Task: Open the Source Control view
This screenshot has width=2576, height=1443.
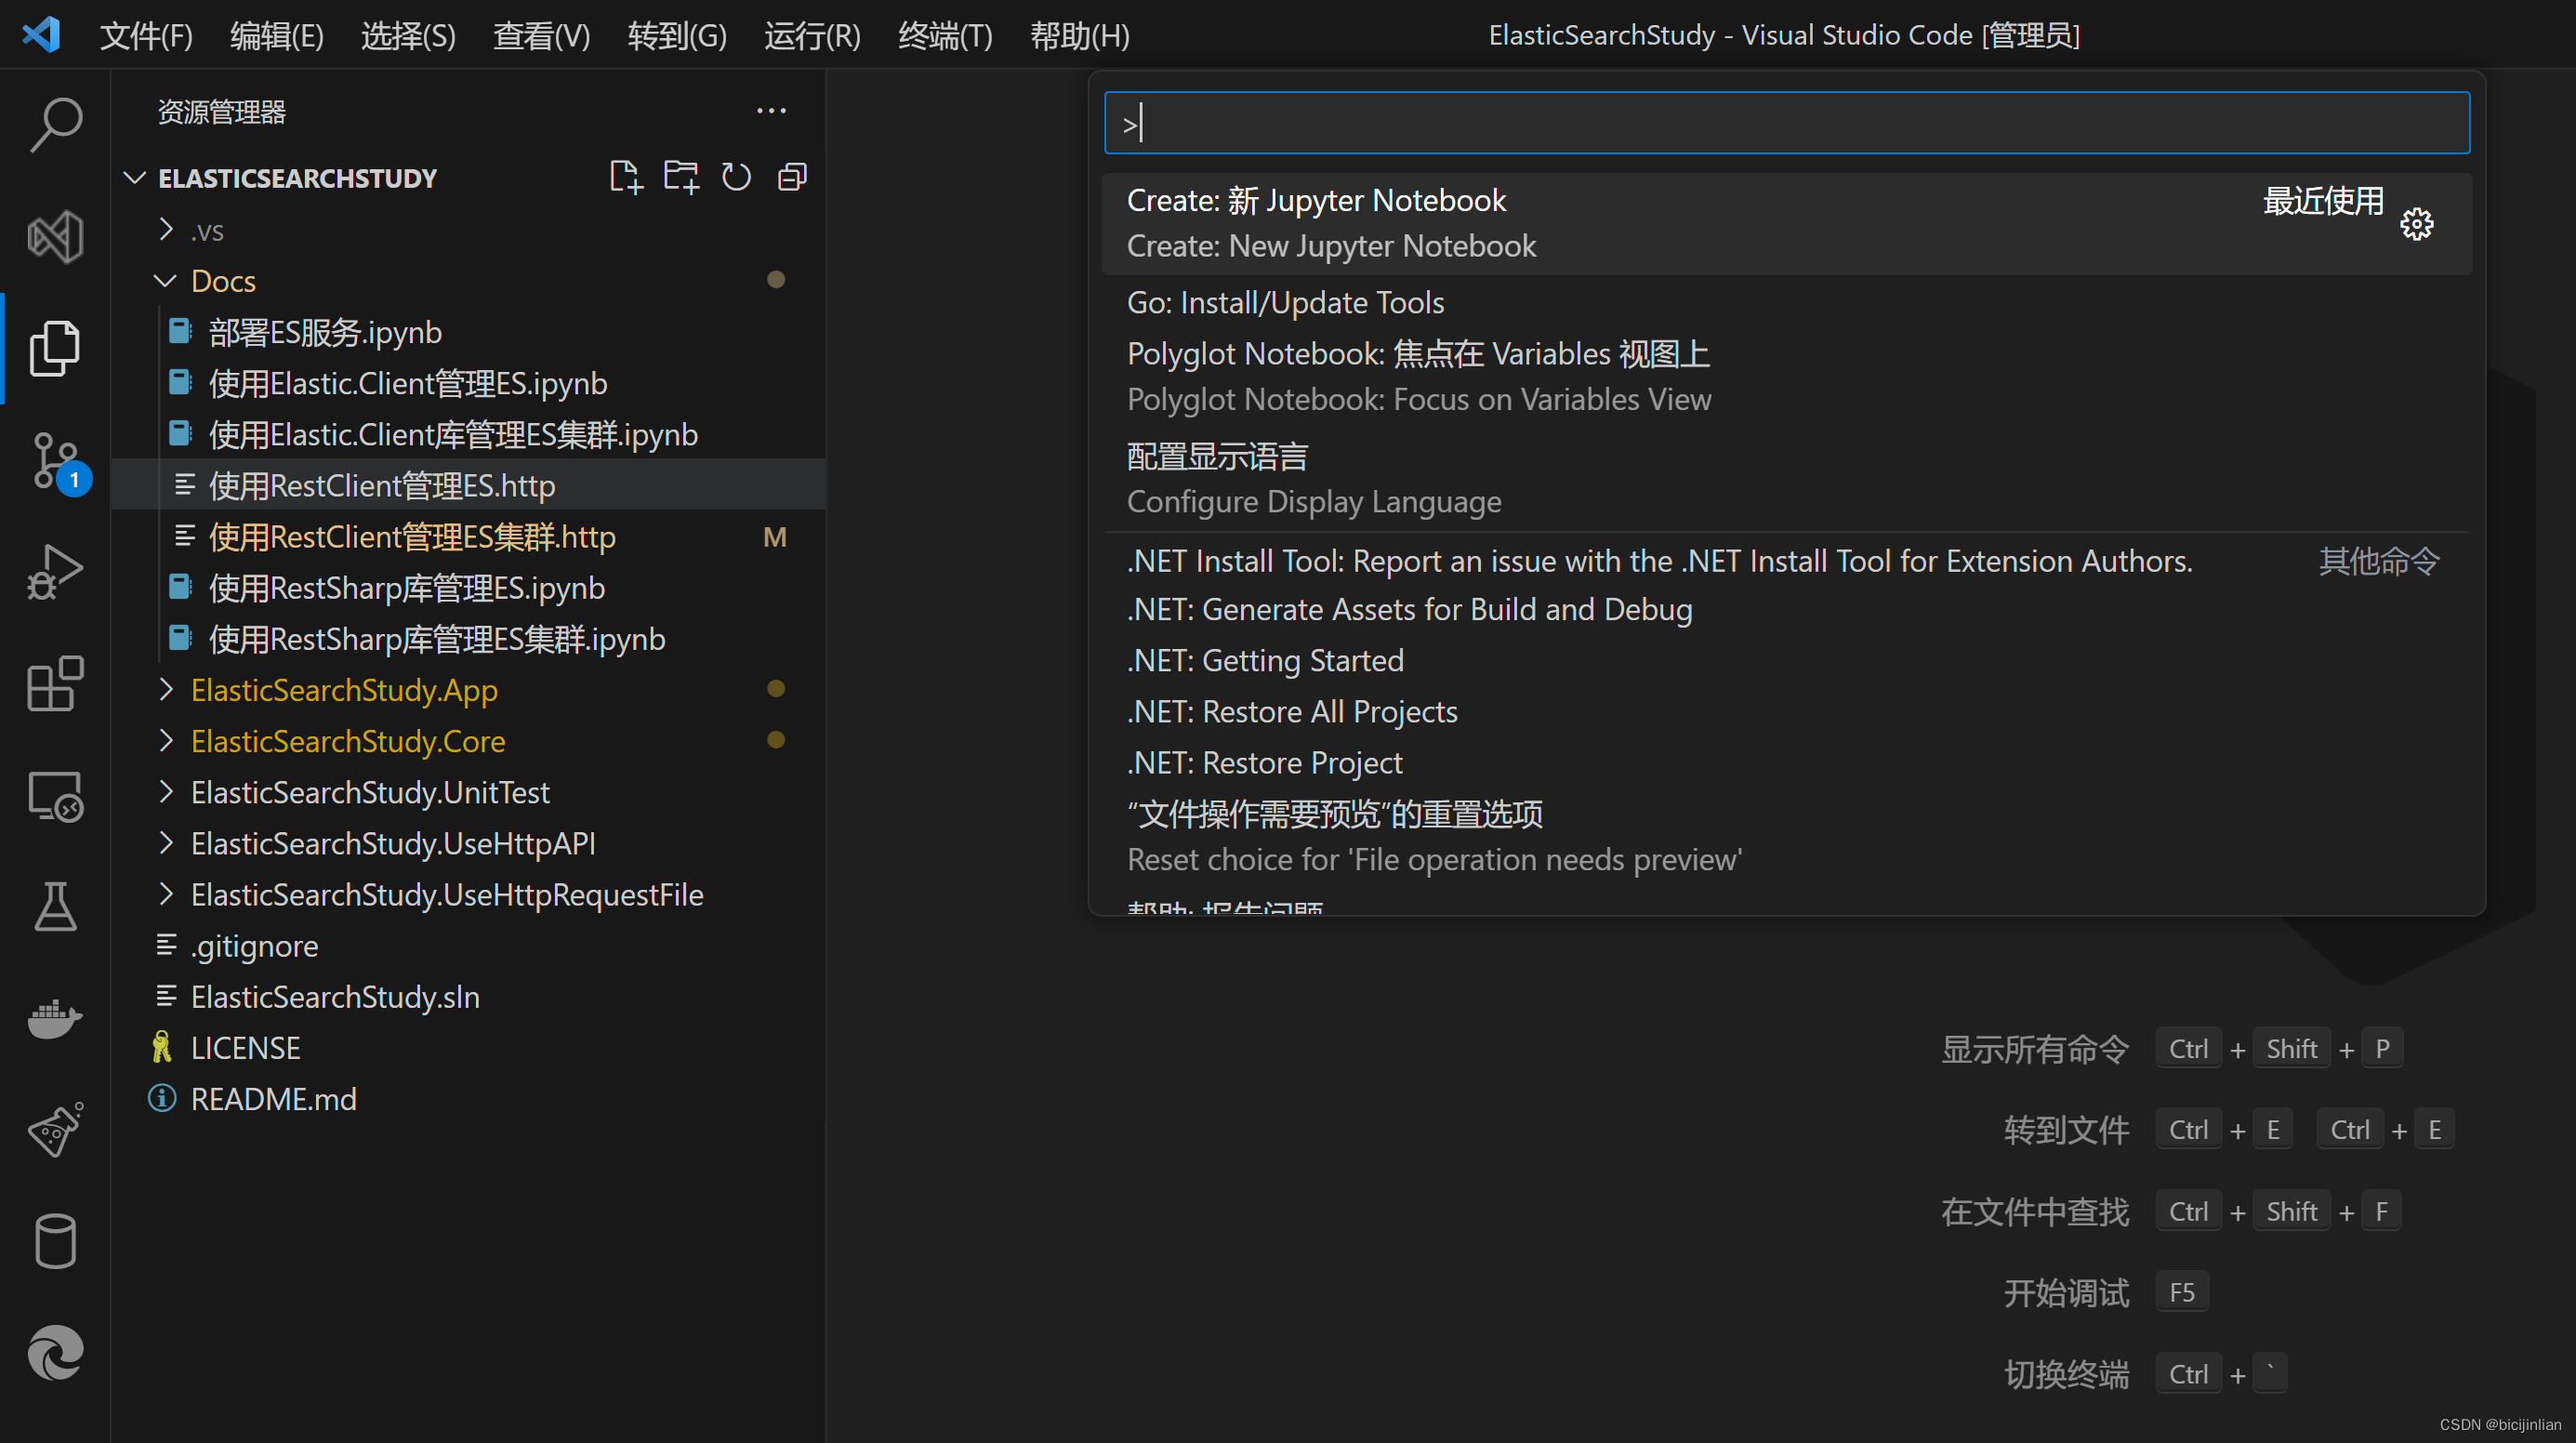Action: point(55,460)
